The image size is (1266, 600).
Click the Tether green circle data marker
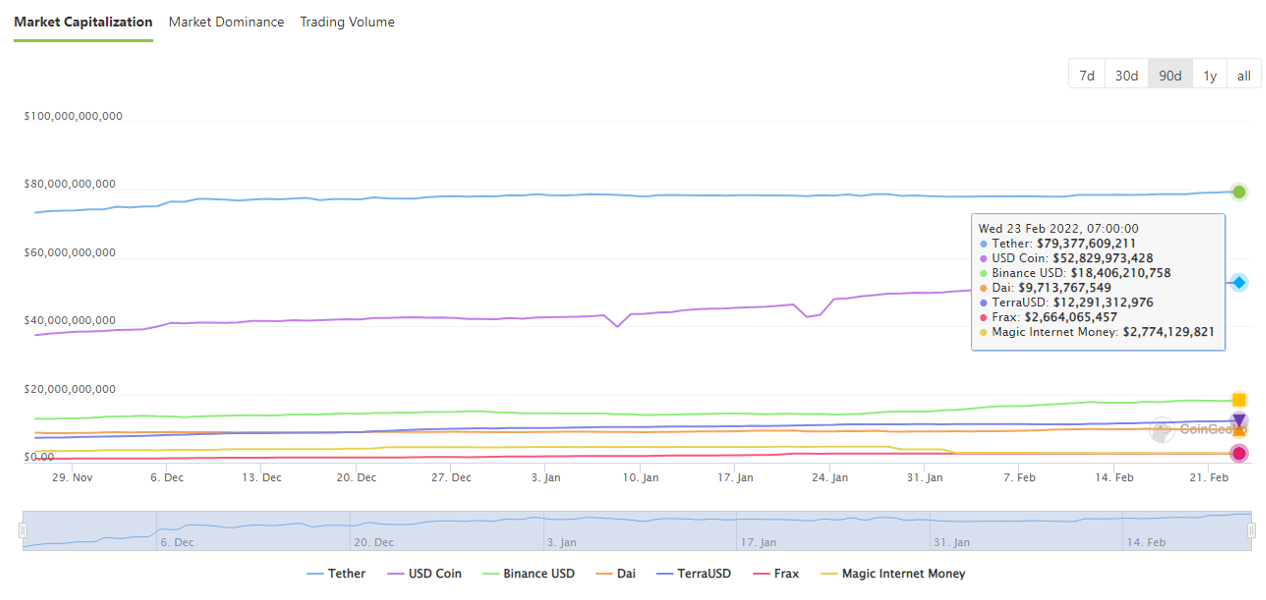click(1239, 192)
